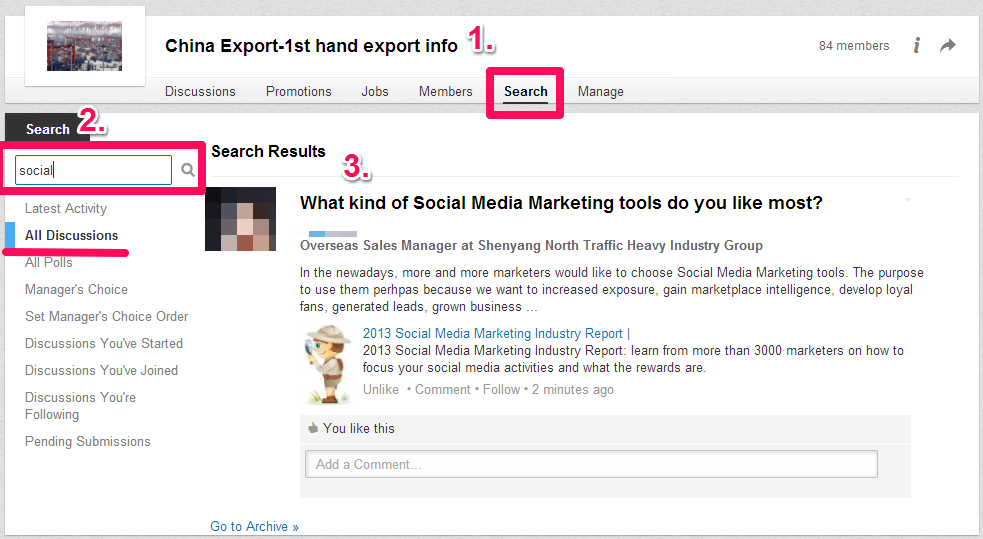The width and height of the screenshot is (983, 539).
Task: Select All Polls in sidebar
Action: coord(49,263)
